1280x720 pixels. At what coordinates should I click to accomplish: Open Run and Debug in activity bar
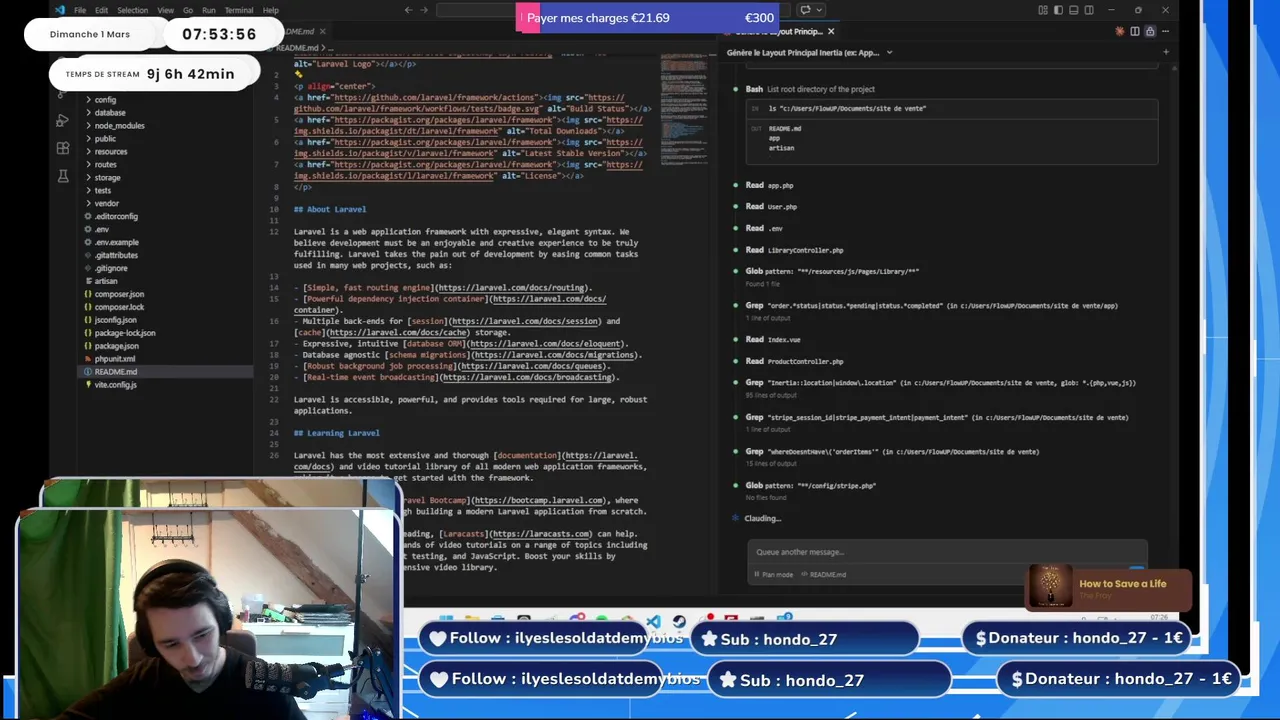click(x=62, y=121)
